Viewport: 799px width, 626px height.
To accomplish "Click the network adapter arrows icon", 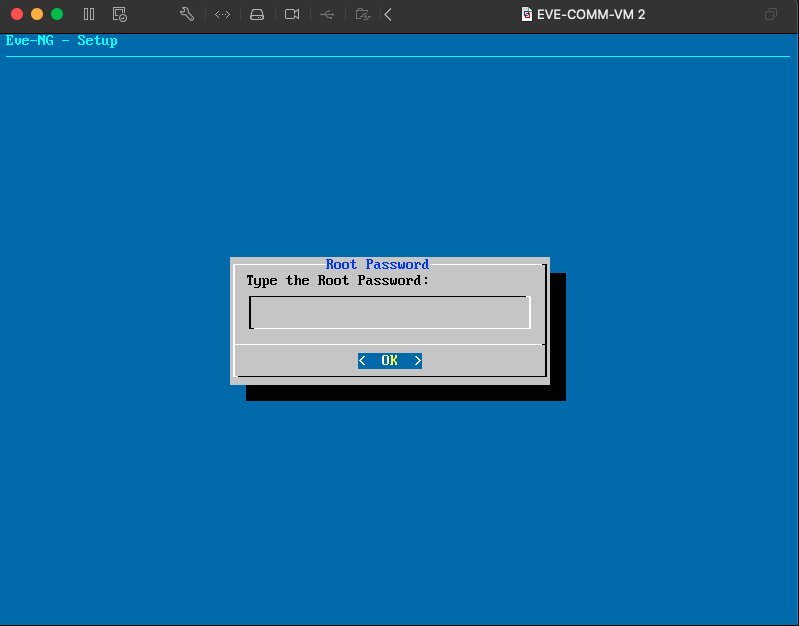I will tap(222, 14).
